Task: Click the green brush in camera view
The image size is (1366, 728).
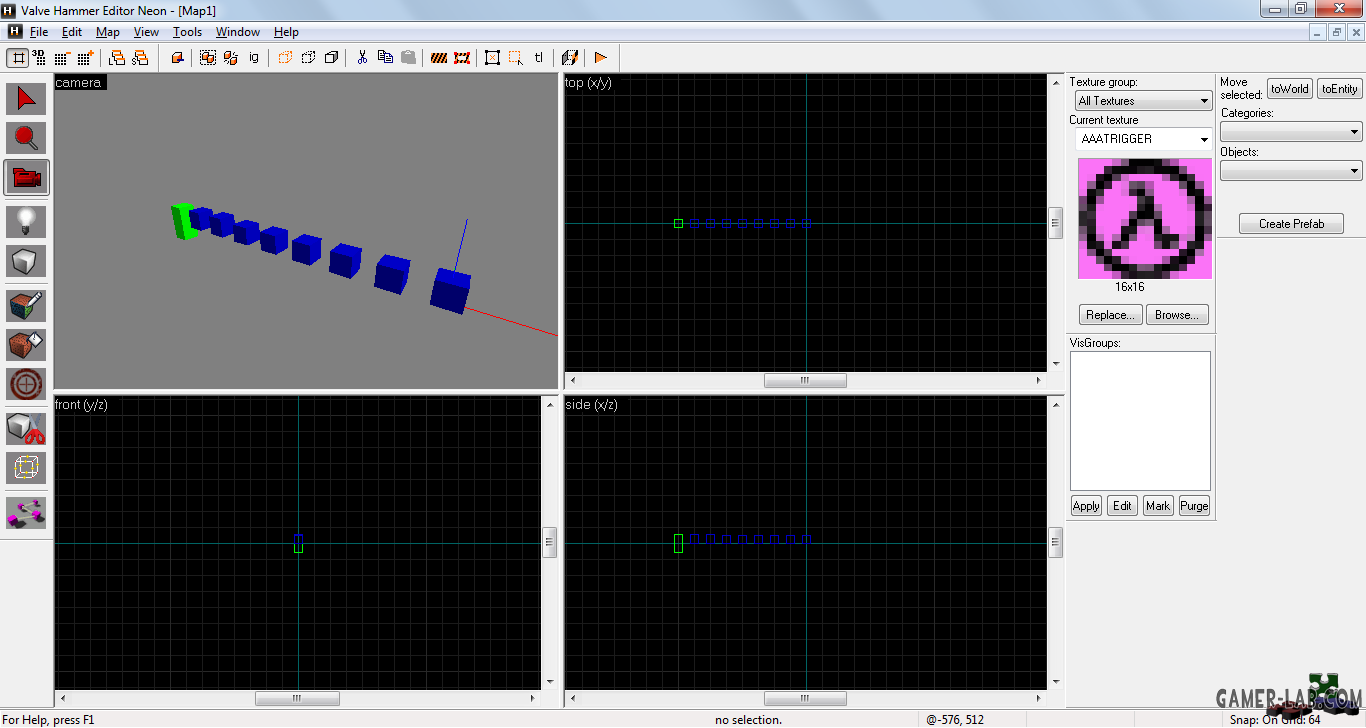Action: pyautogui.click(x=183, y=222)
